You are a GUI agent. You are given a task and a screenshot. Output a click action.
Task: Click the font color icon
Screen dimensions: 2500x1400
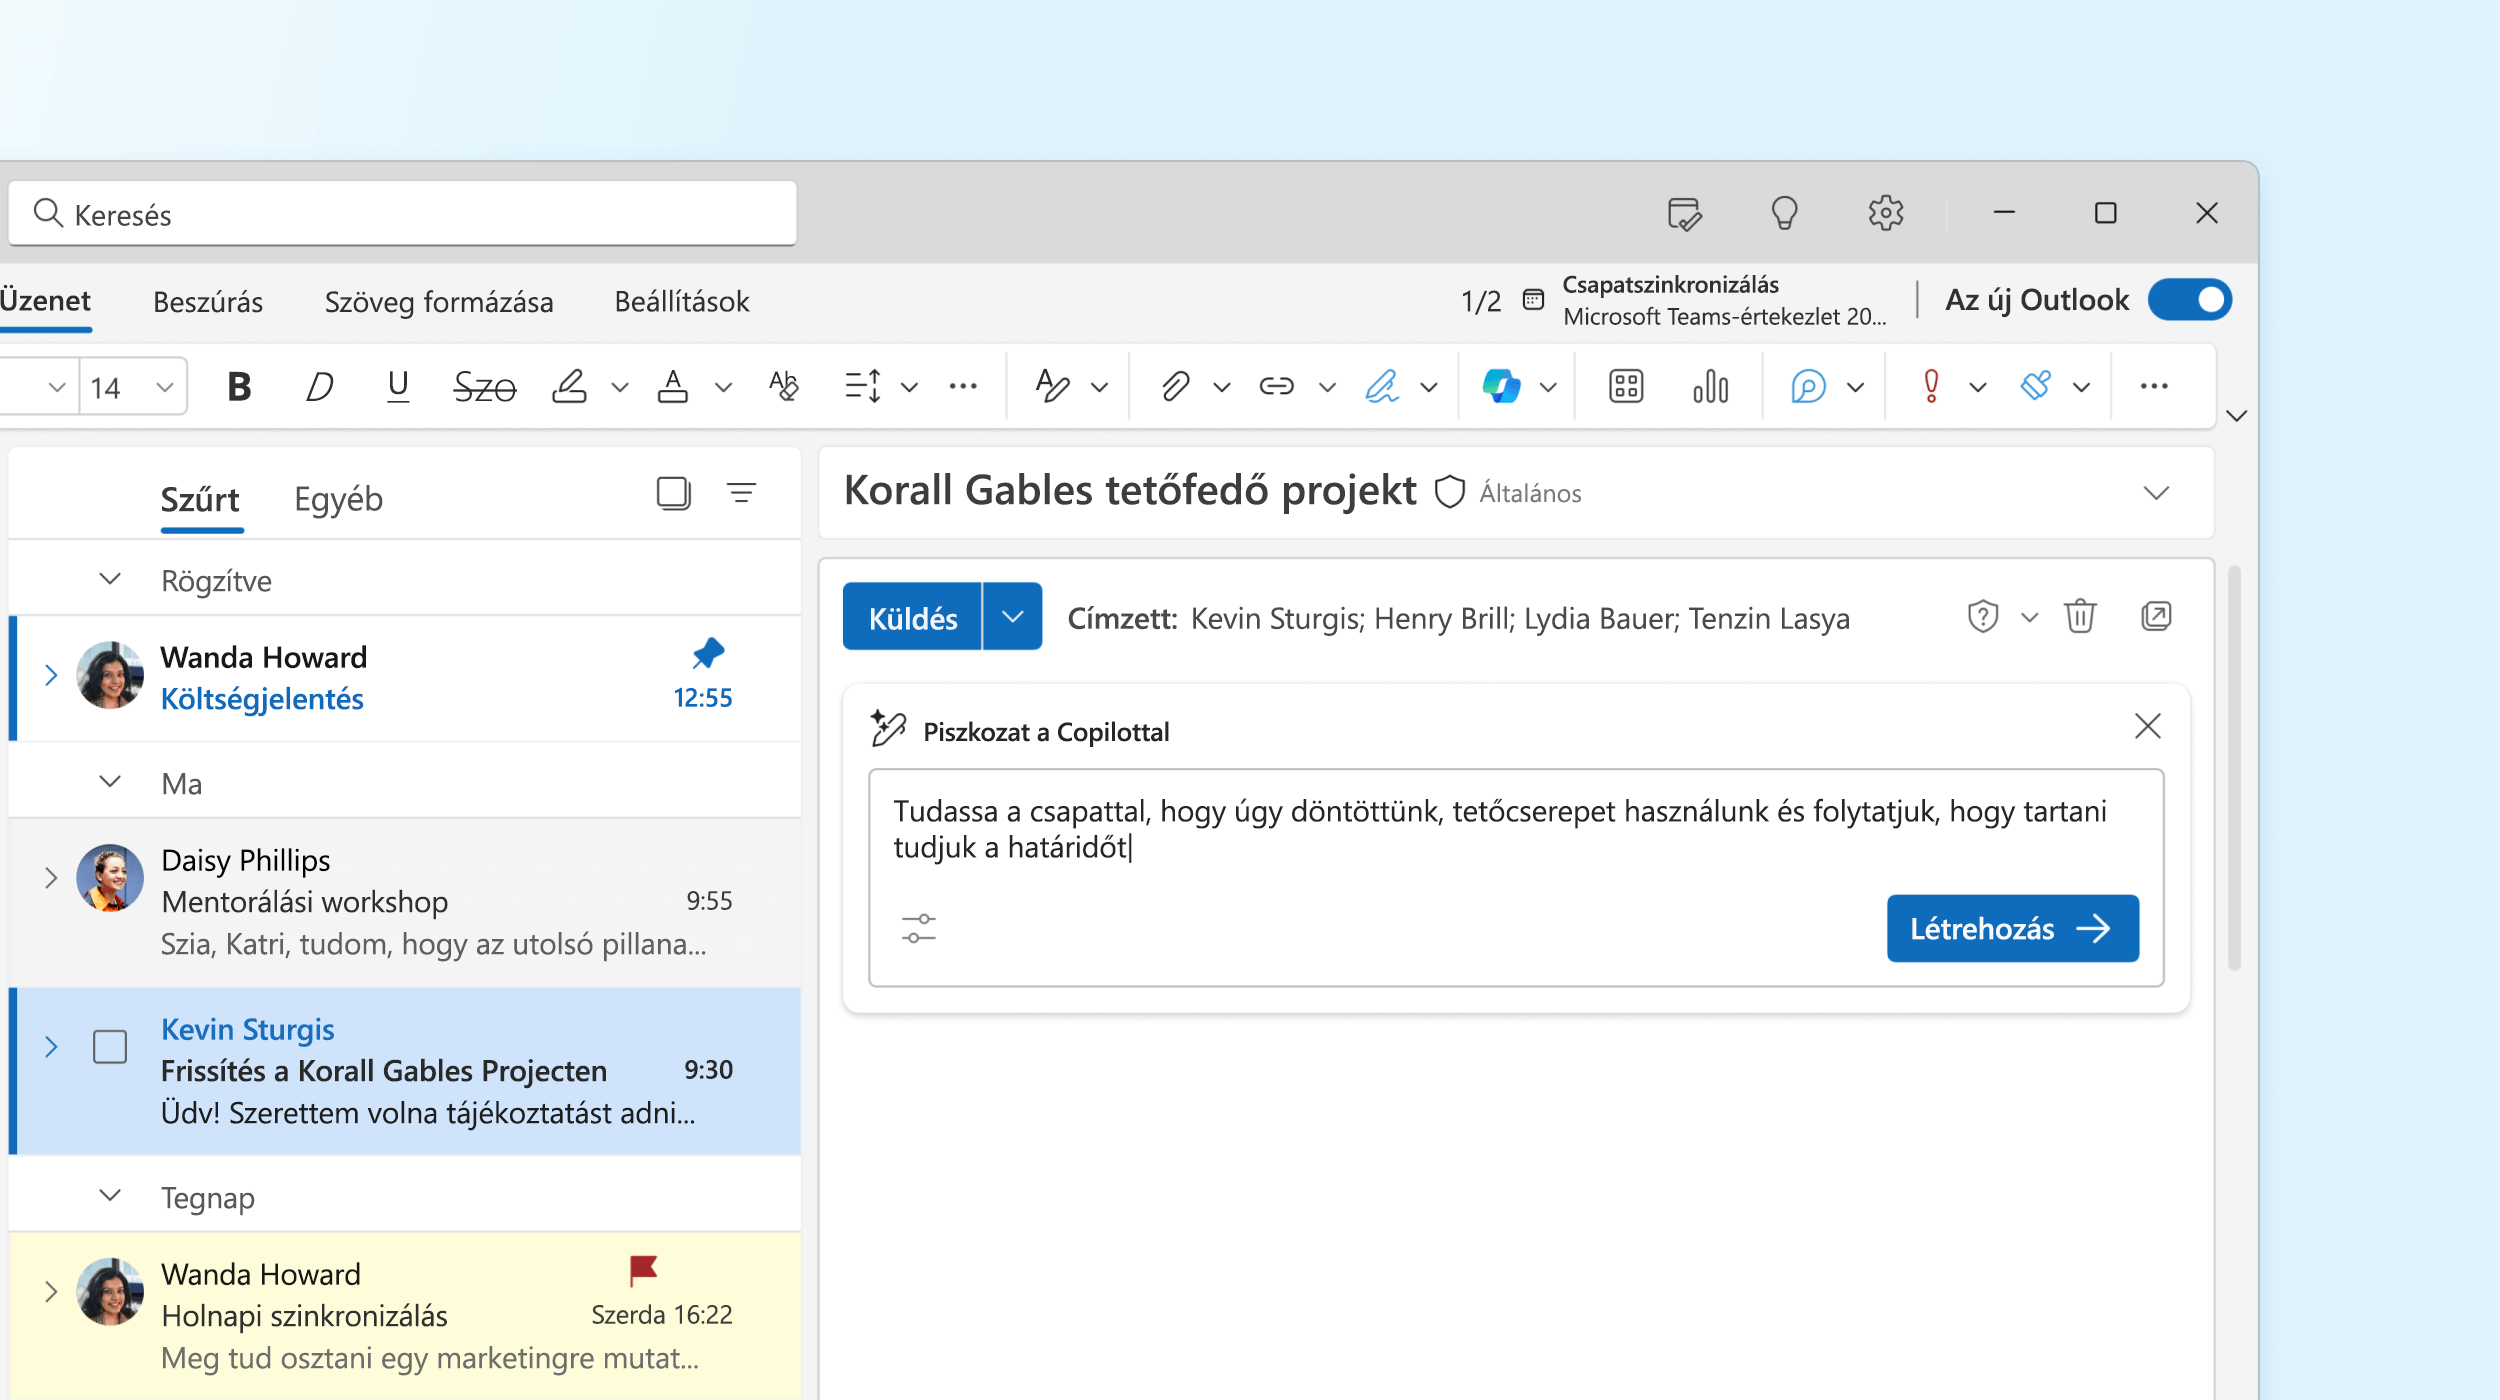[673, 386]
